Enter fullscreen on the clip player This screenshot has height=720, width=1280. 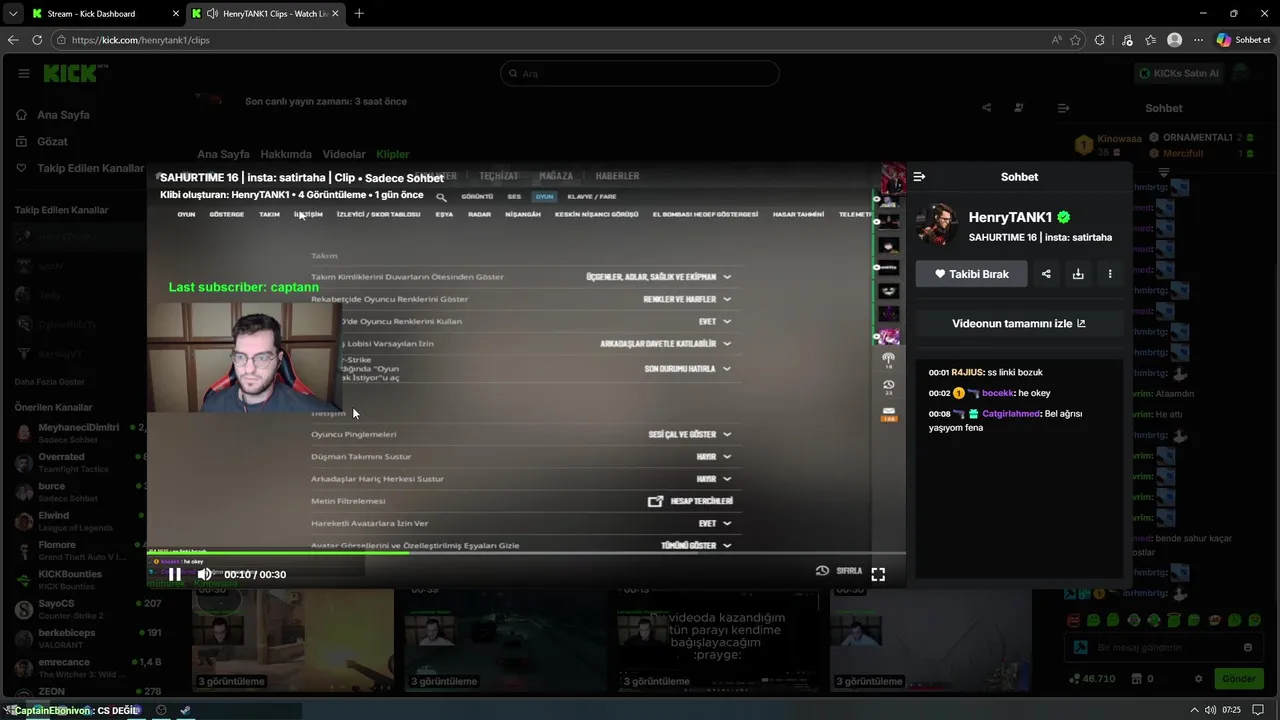(878, 574)
